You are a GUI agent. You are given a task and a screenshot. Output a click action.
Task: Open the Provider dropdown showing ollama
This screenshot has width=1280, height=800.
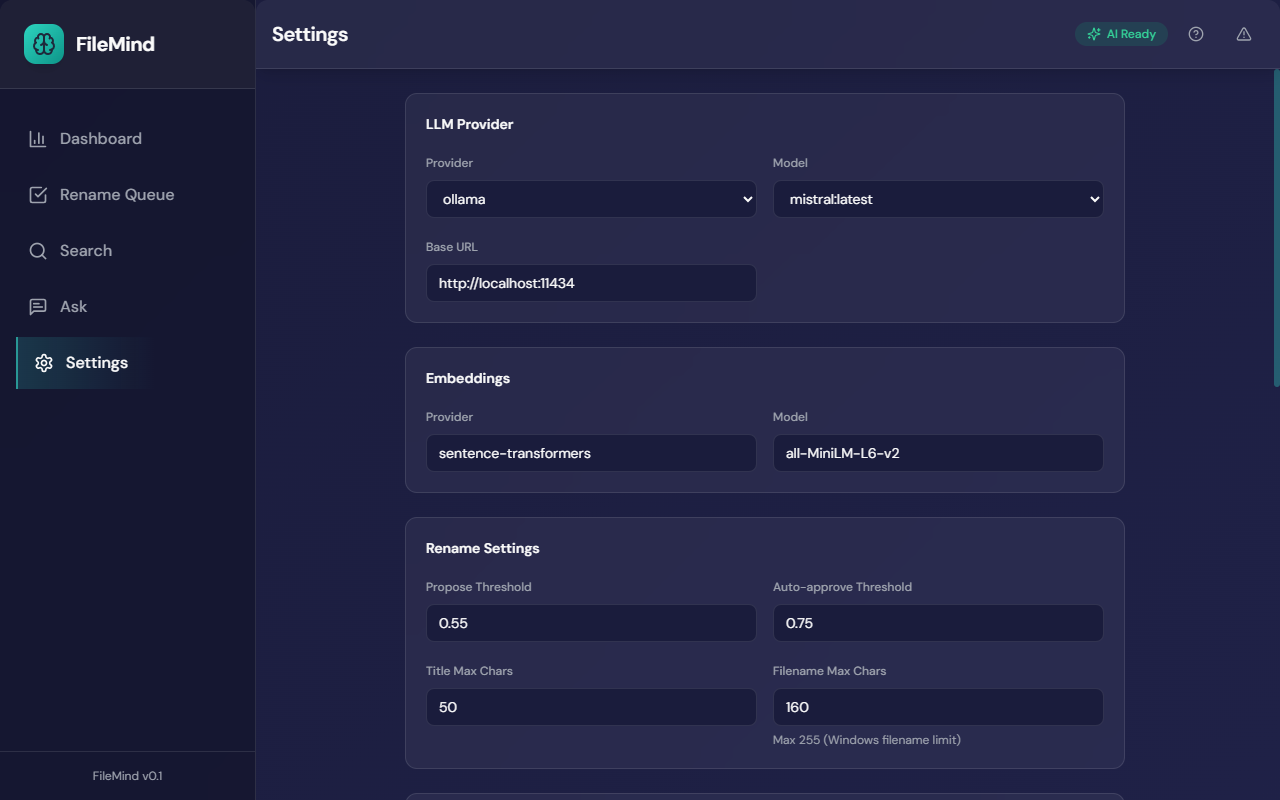591,199
